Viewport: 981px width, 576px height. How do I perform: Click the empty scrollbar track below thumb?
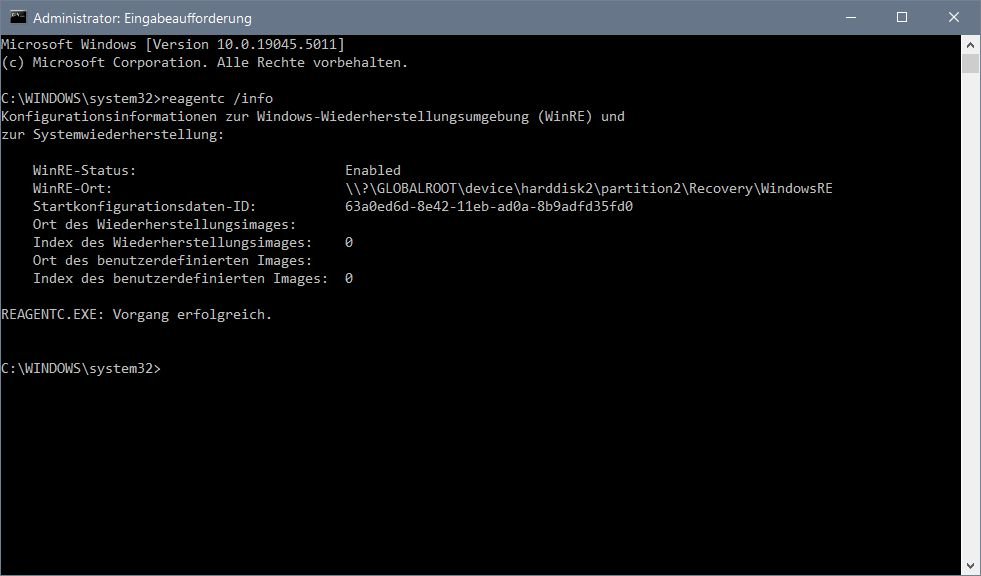coord(970,315)
